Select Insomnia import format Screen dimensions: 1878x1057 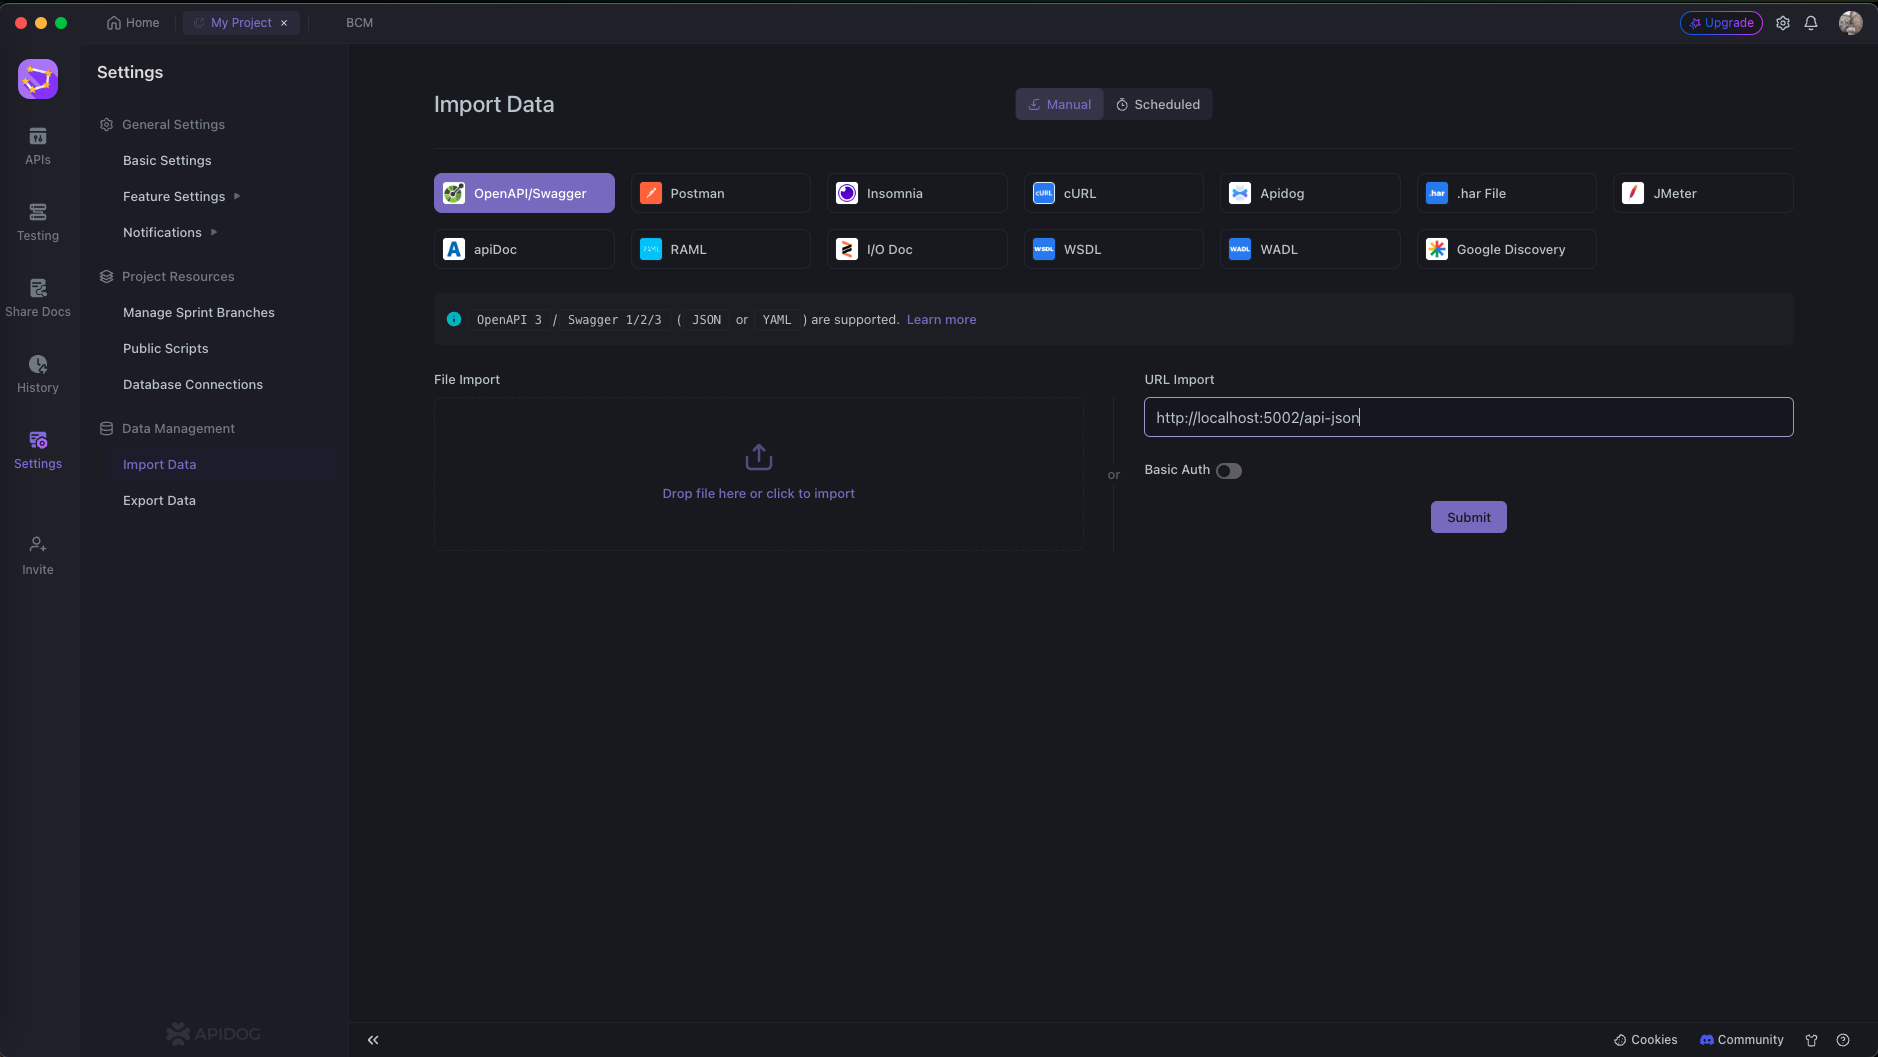(917, 193)
